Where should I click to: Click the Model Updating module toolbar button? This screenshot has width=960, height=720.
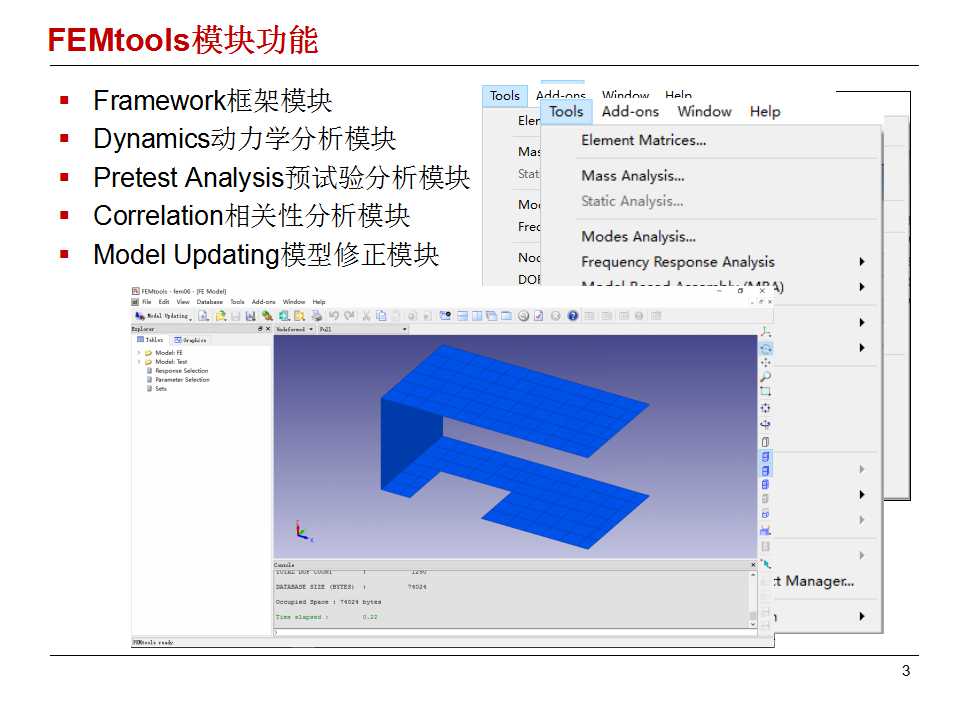pyautogui.click(x=162, y=316)
